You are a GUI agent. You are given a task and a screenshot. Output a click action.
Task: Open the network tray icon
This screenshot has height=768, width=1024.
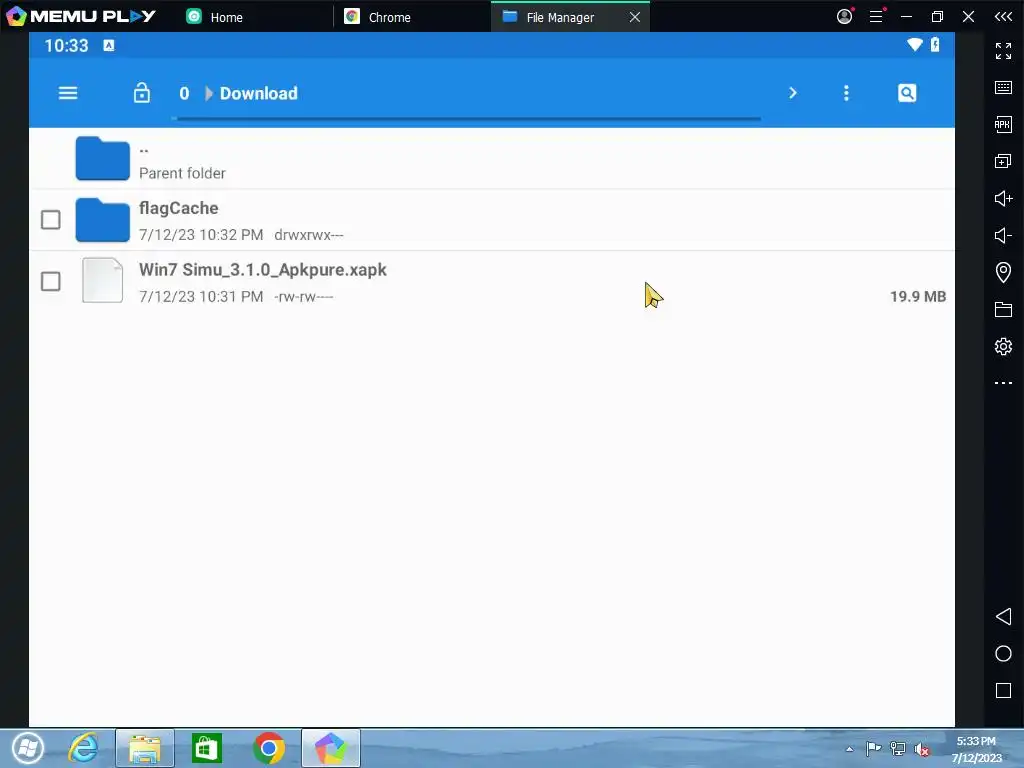pos(898,749)
